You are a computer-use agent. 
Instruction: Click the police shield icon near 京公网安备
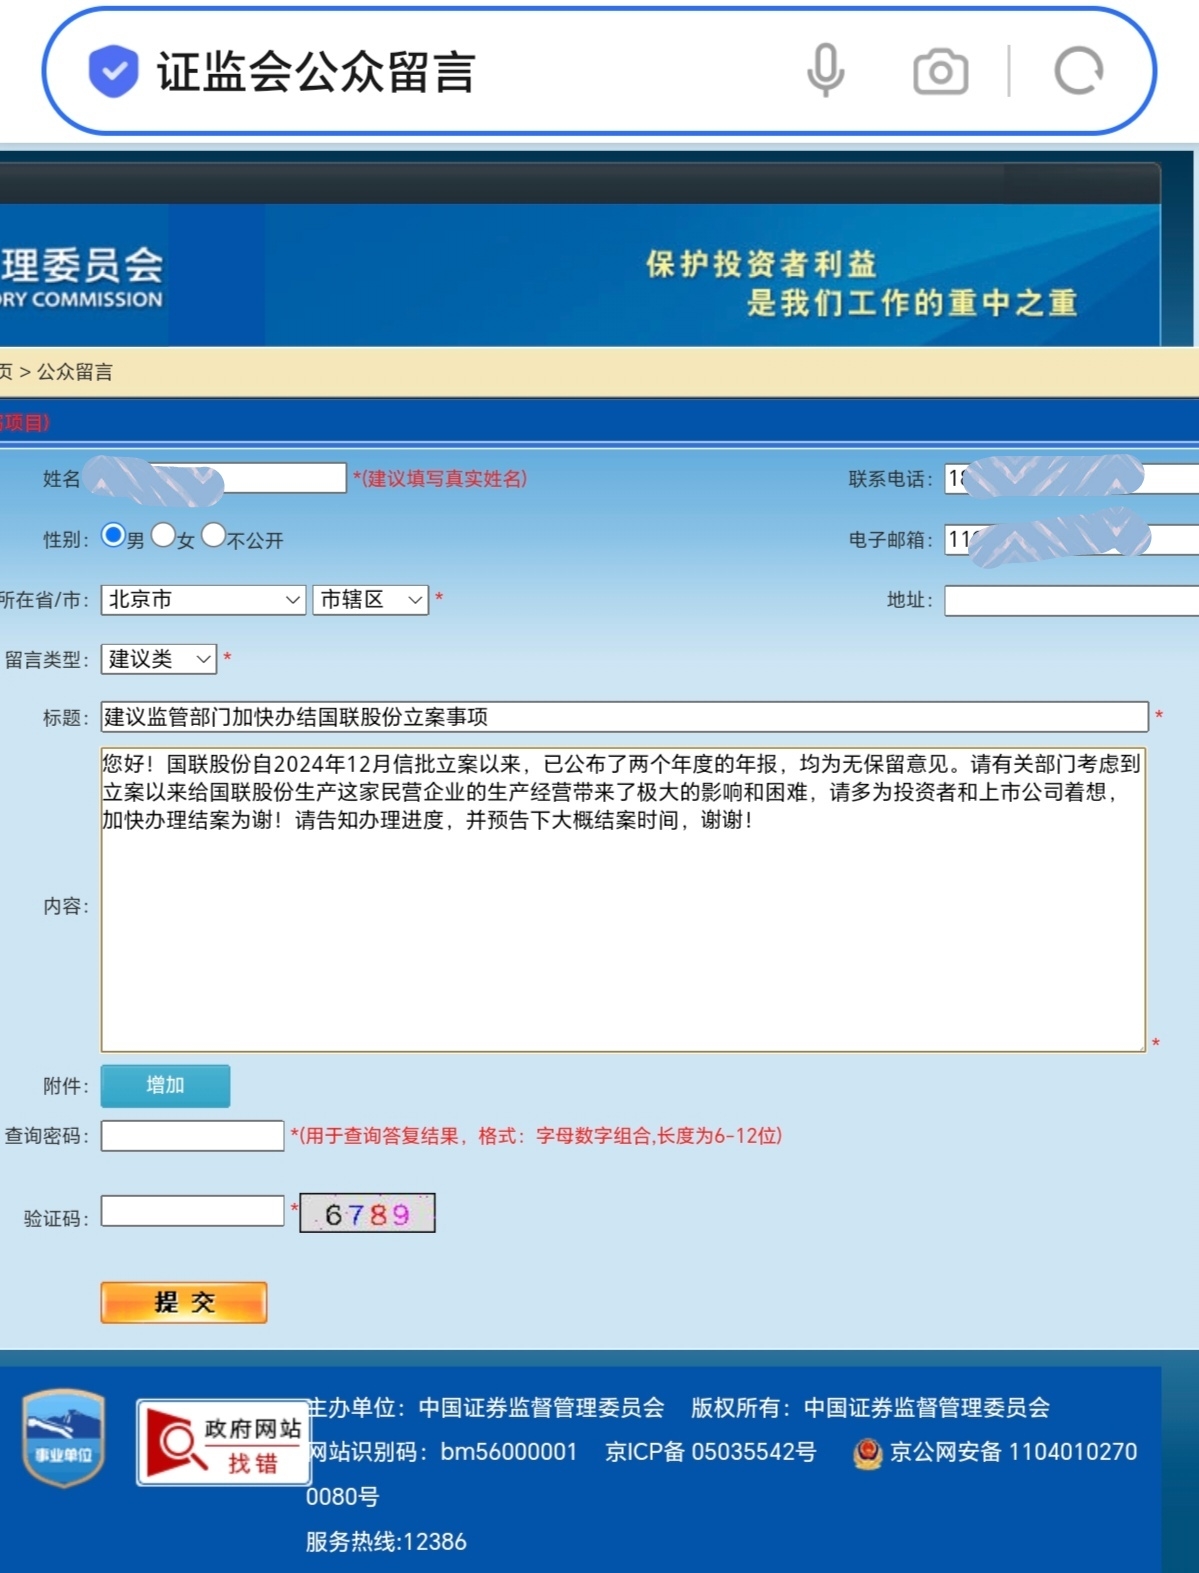[867, 1452]
